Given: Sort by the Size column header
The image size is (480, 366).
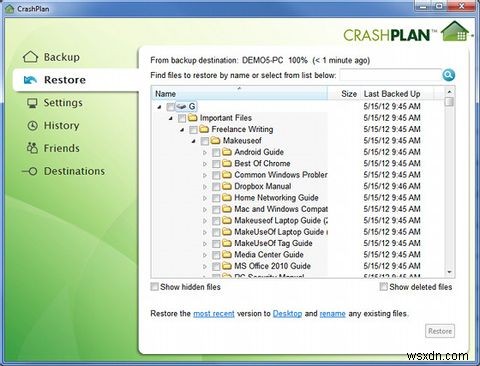Looking at the screenshot, I should point(344,93).
